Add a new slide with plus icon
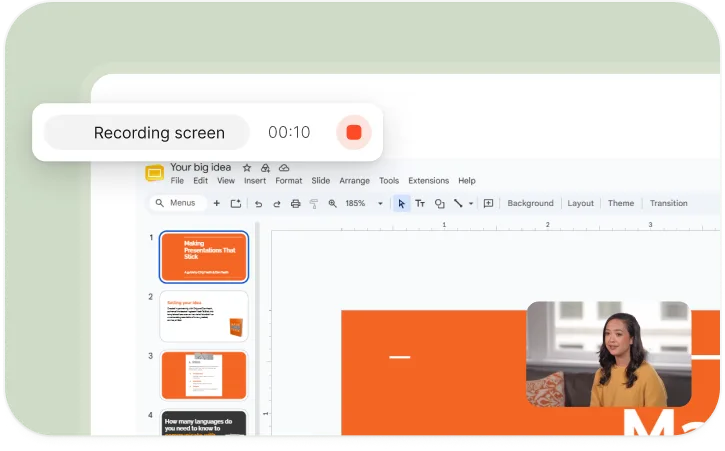Screen dimensions: 725x451 click(x=216, y=203)
